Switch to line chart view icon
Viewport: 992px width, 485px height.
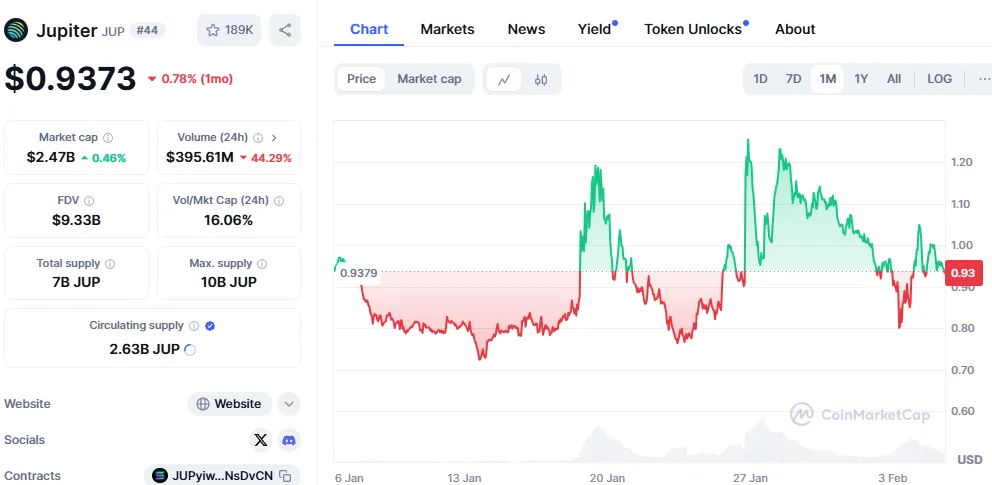pyautogui.click(x=504, y=79)
